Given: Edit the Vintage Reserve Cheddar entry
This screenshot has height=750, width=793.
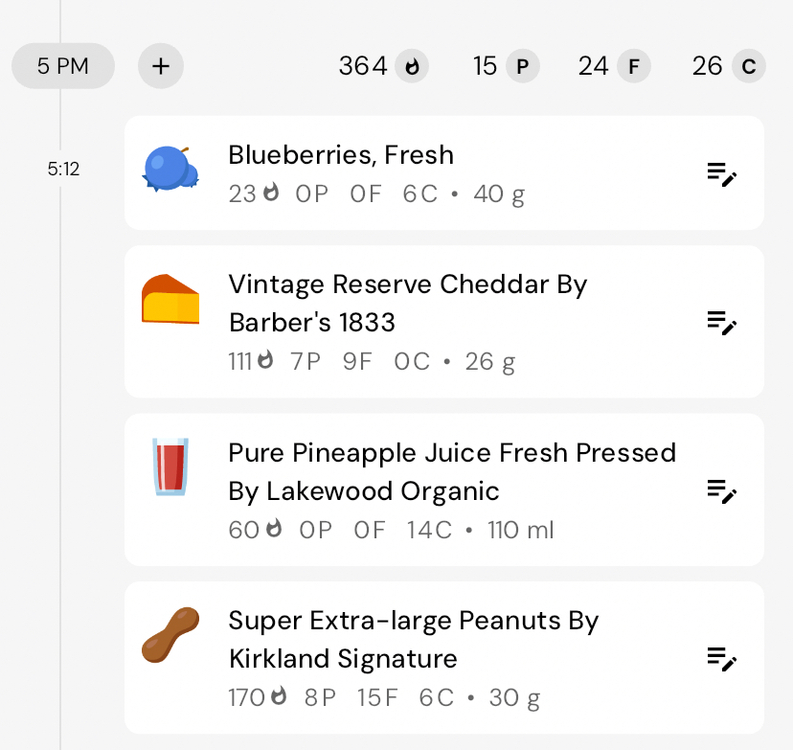Looking at the screenshot, I should pos(721,322).
